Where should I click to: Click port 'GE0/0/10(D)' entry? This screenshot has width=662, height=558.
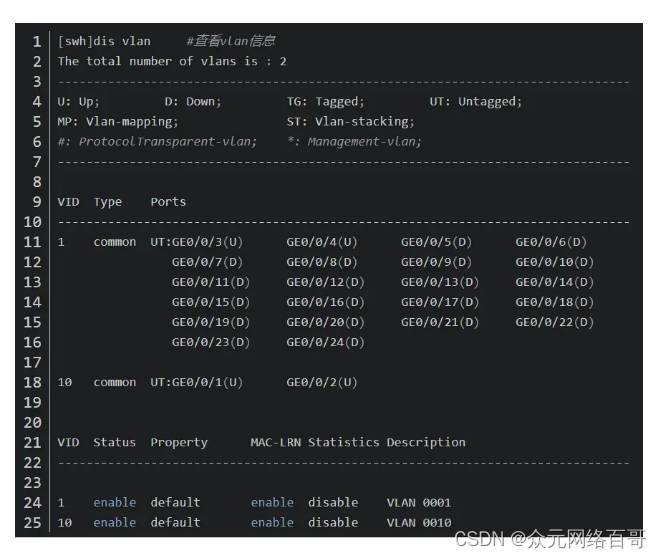click(x=555, y=262)
